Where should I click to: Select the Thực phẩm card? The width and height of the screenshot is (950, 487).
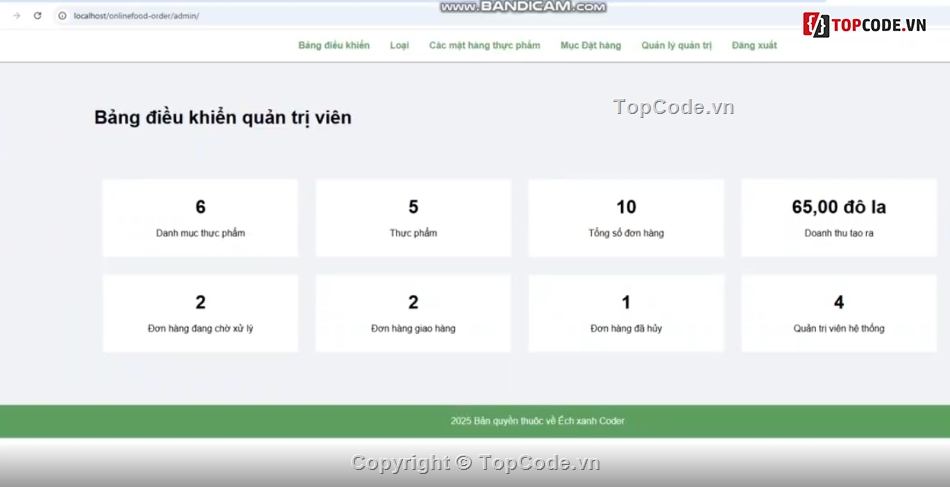pyautogui.click(x=413, y=218)
